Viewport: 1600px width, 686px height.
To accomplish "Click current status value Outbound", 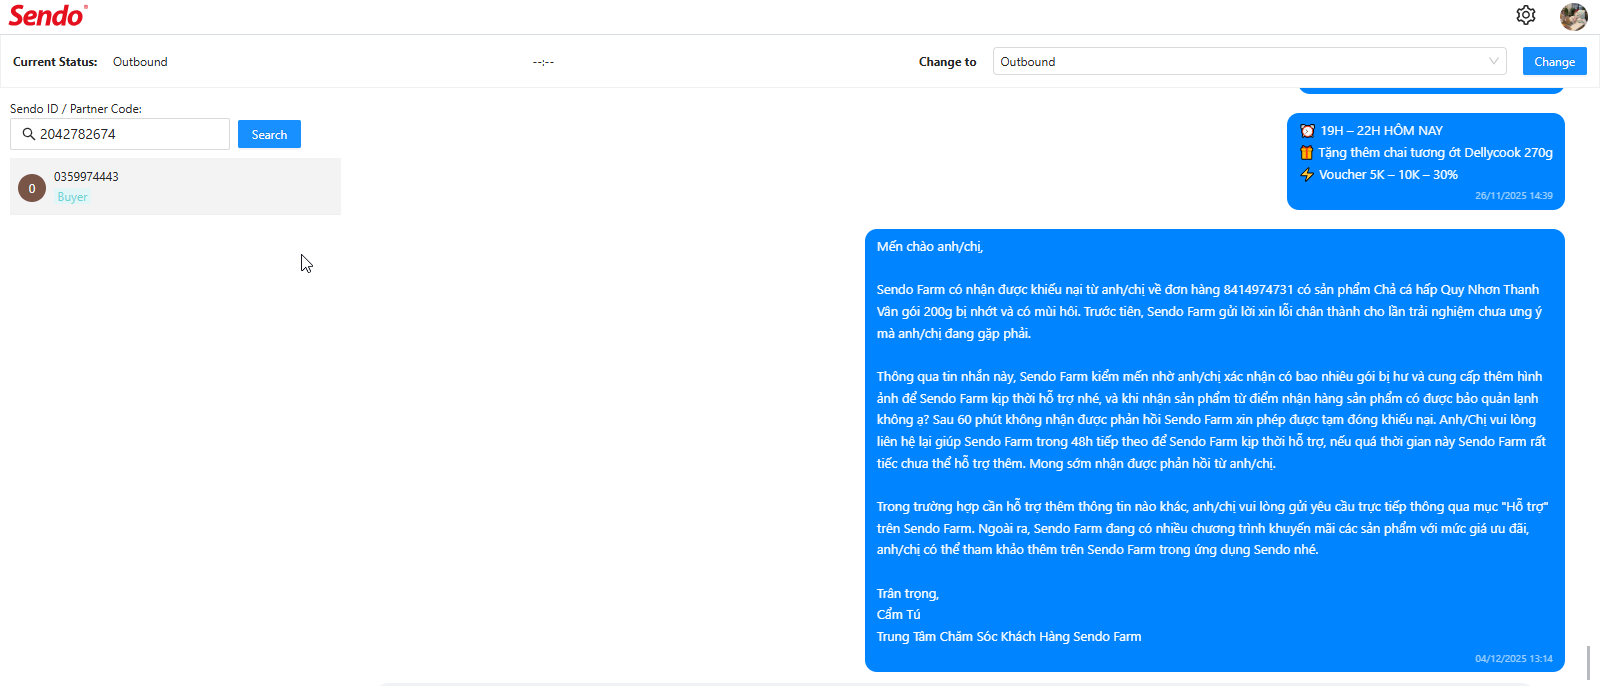I will point(140,62).
